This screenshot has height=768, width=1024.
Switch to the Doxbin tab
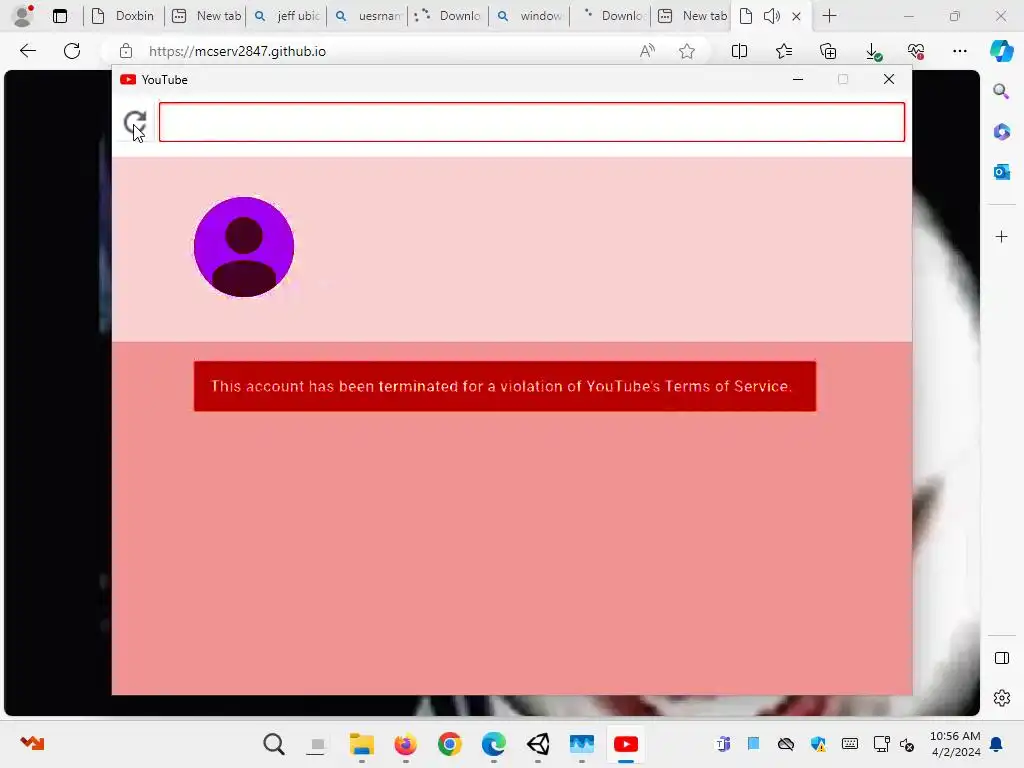(x=124, y=16)
